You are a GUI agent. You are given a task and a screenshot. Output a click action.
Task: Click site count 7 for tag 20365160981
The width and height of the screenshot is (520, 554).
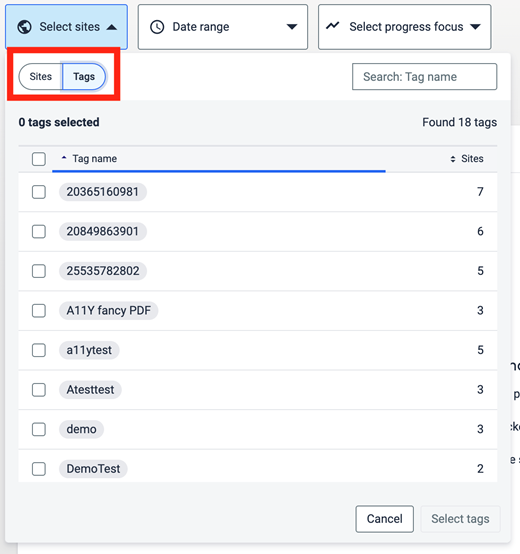click(480, 192)
